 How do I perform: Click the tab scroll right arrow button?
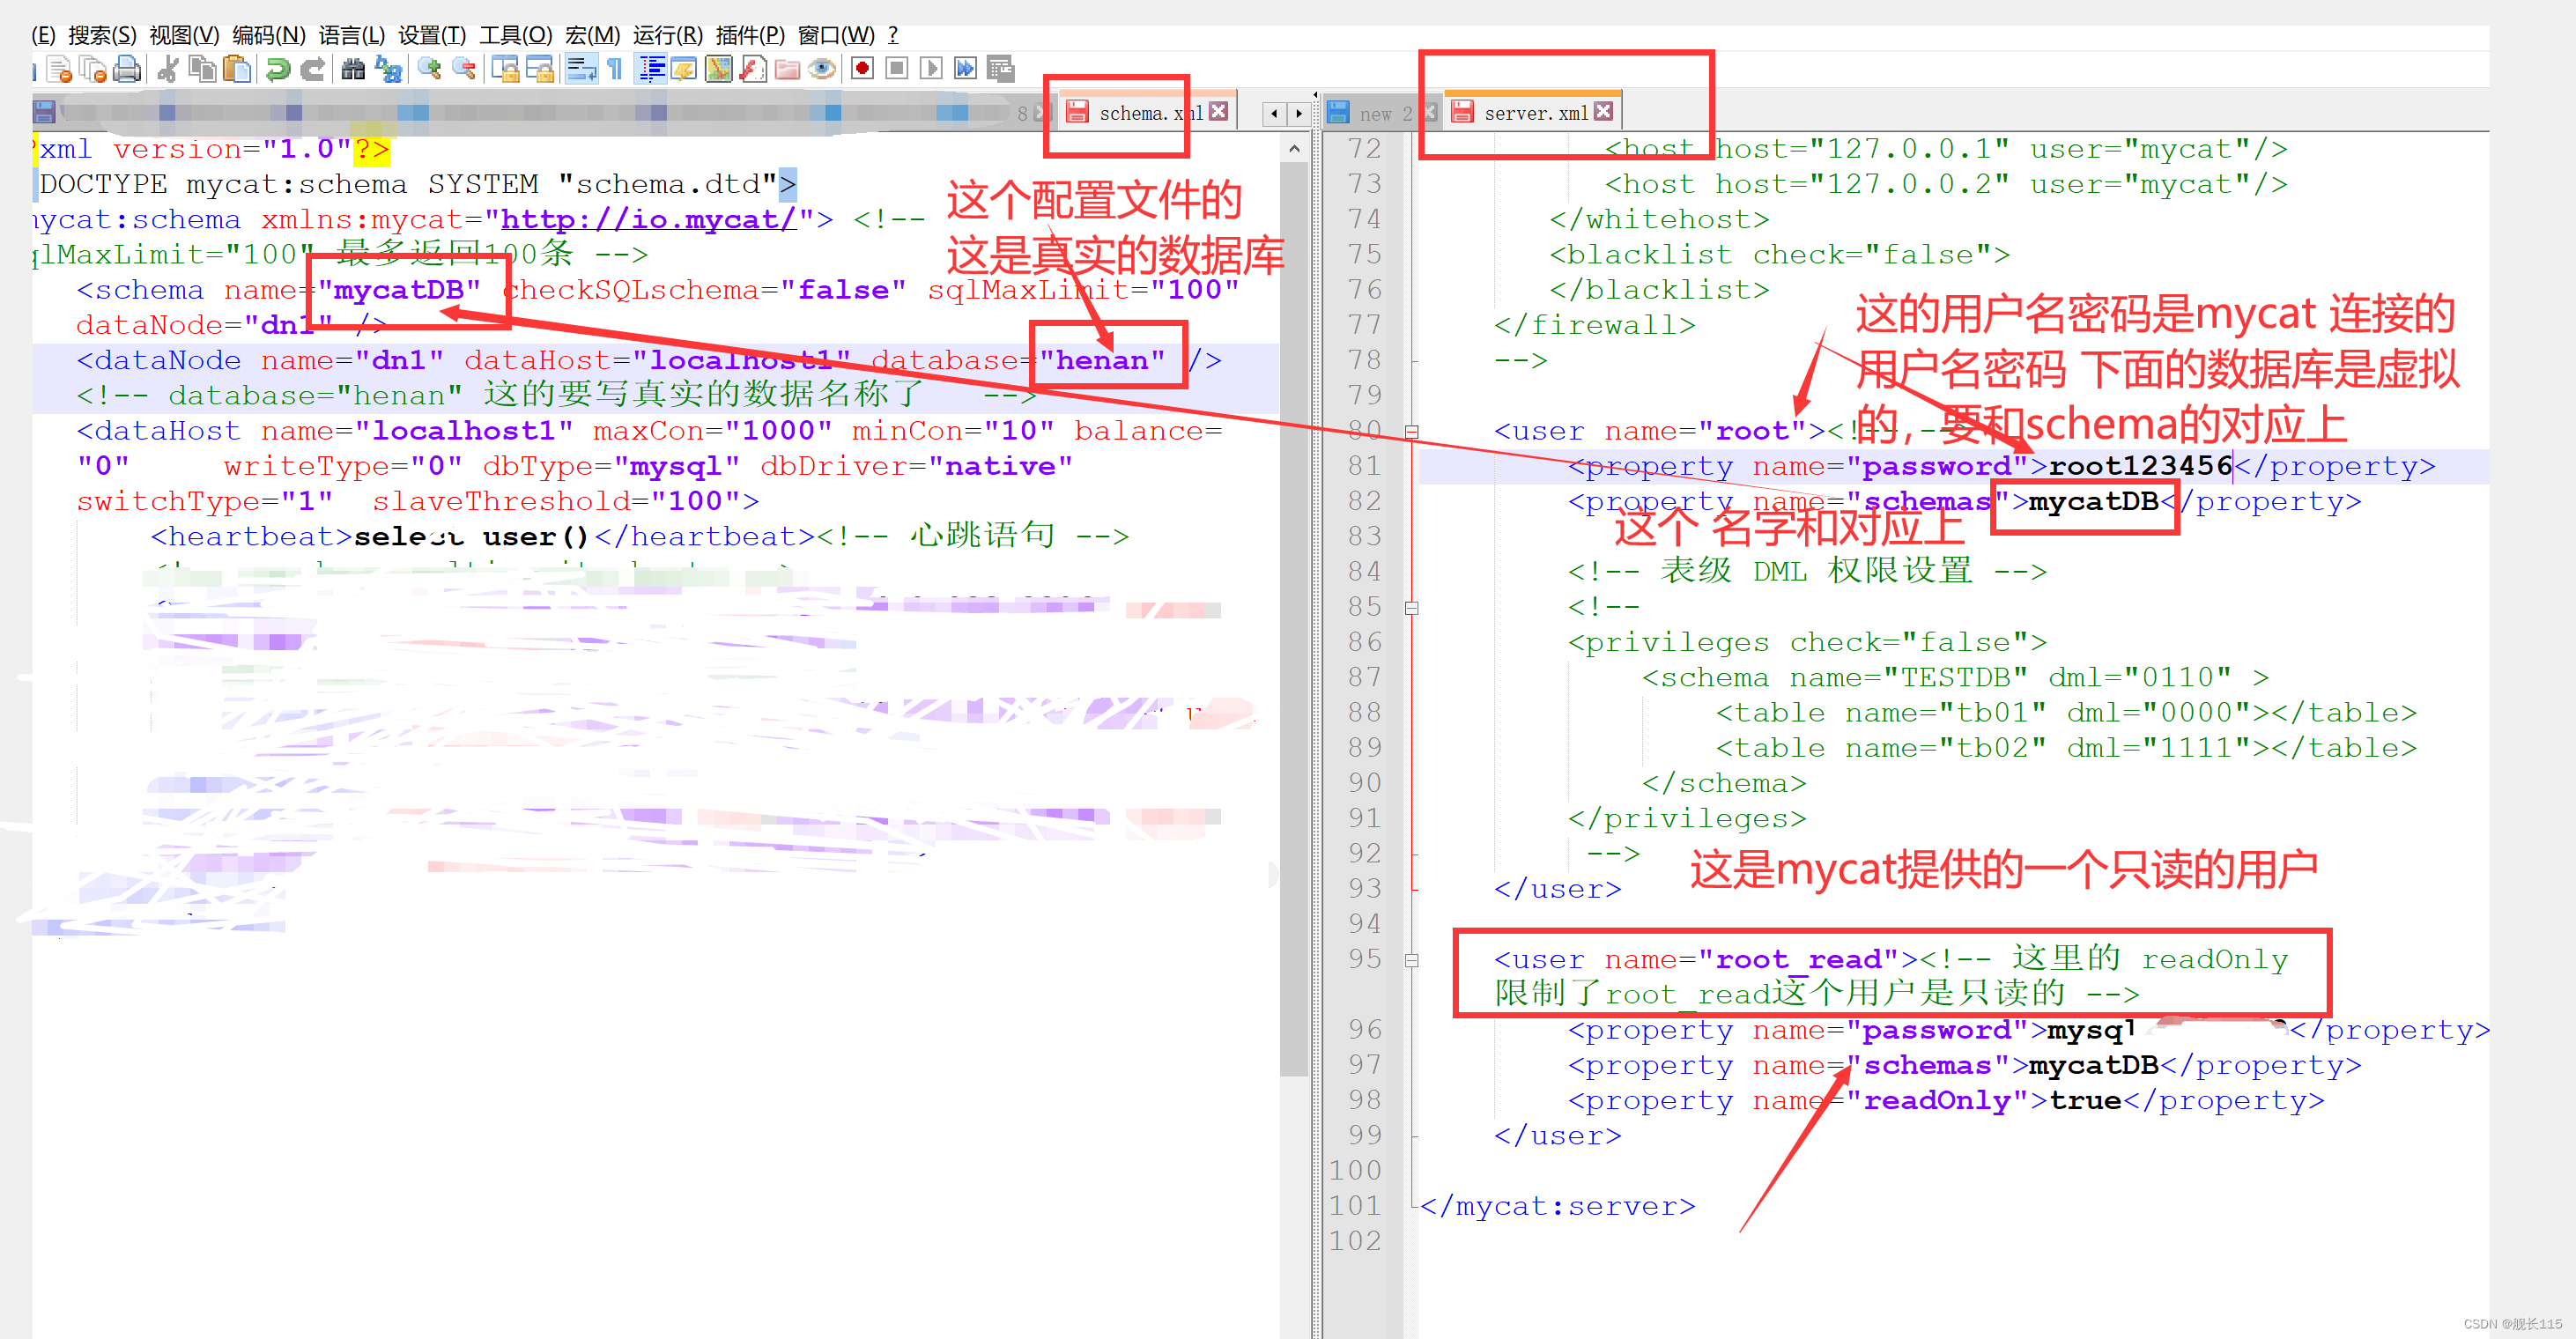click(1298, 113)
